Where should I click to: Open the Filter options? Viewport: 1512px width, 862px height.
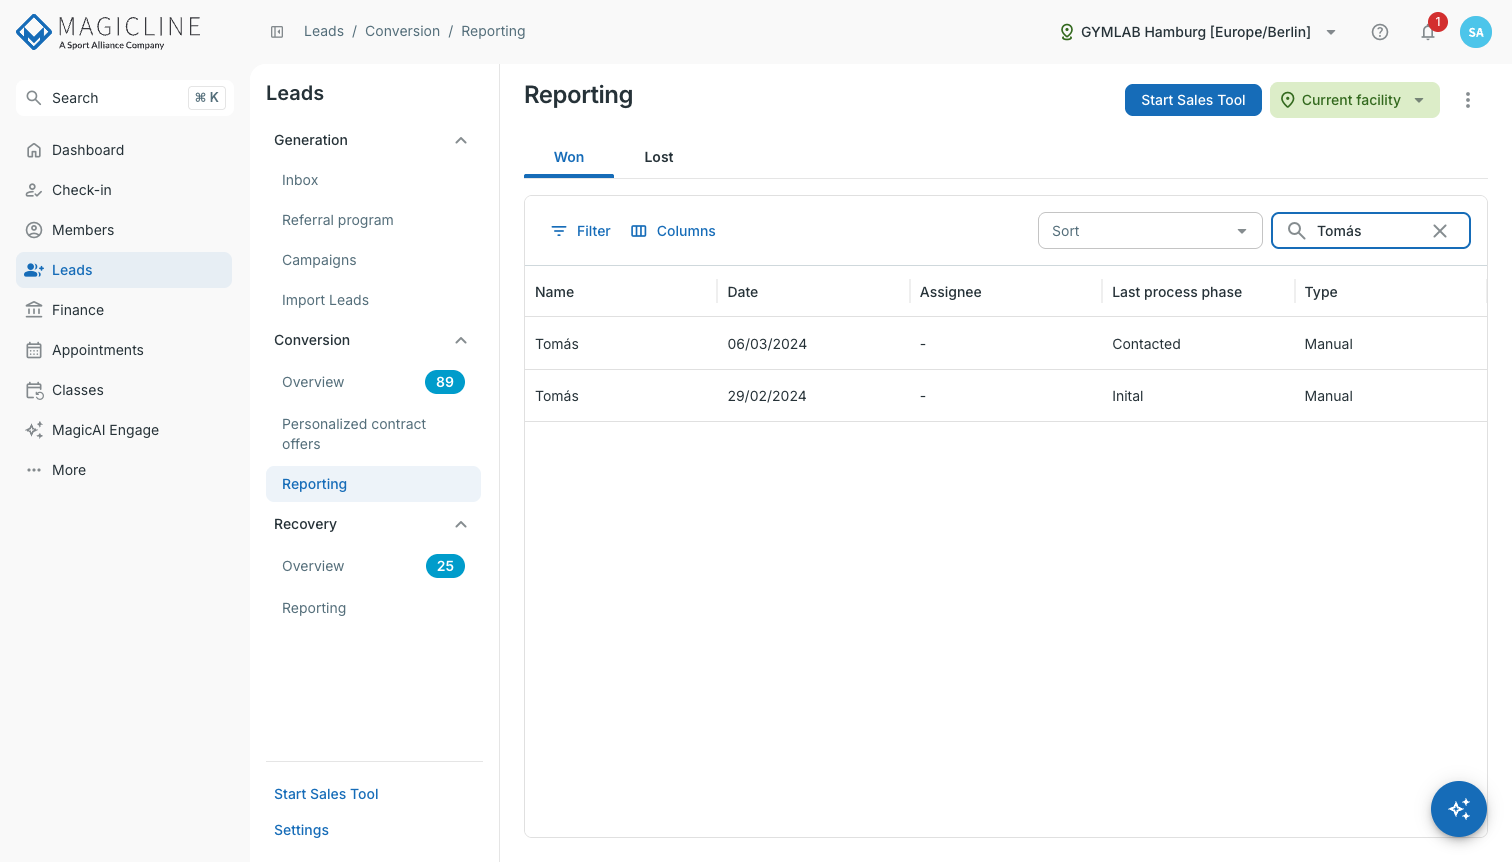coord(581,231)
